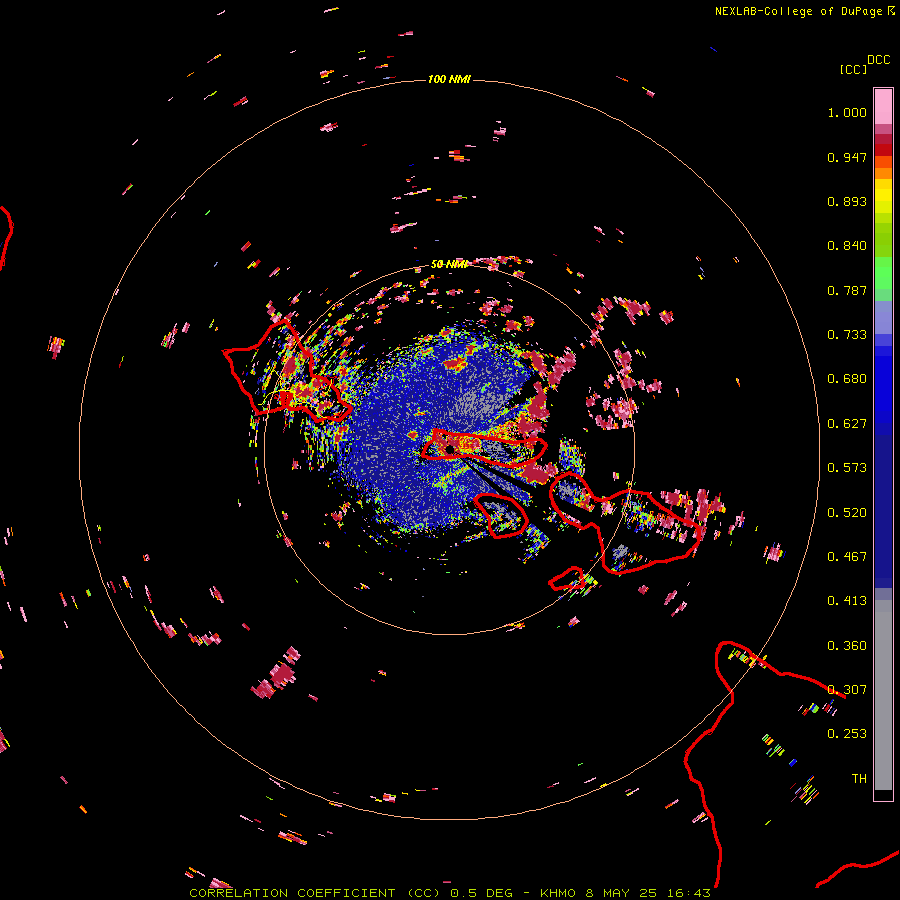Click the 0.840 value on the scale

click(847, 246)
